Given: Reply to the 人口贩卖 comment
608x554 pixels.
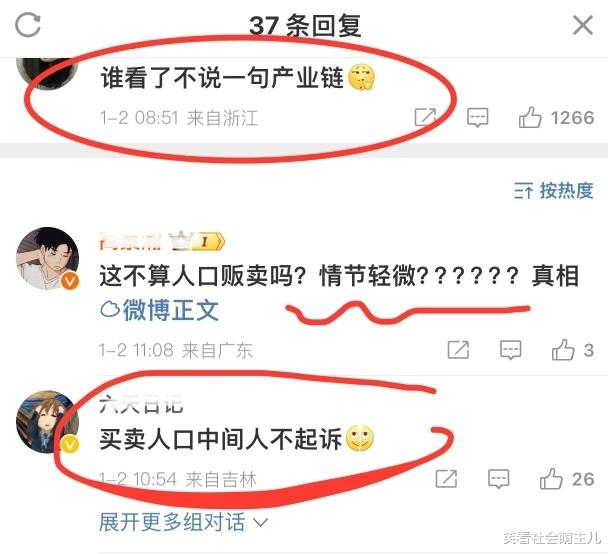Looking at the screenshot, I should click(x=510, y=350).
